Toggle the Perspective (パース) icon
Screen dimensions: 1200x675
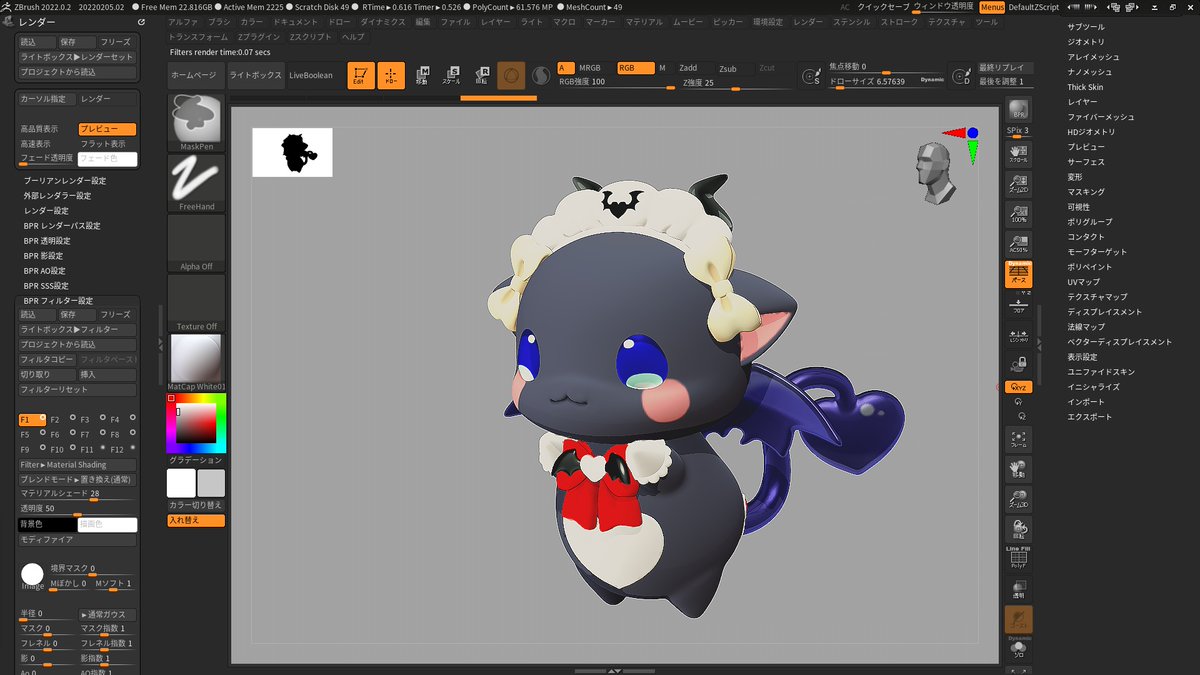coord(1018,275)
